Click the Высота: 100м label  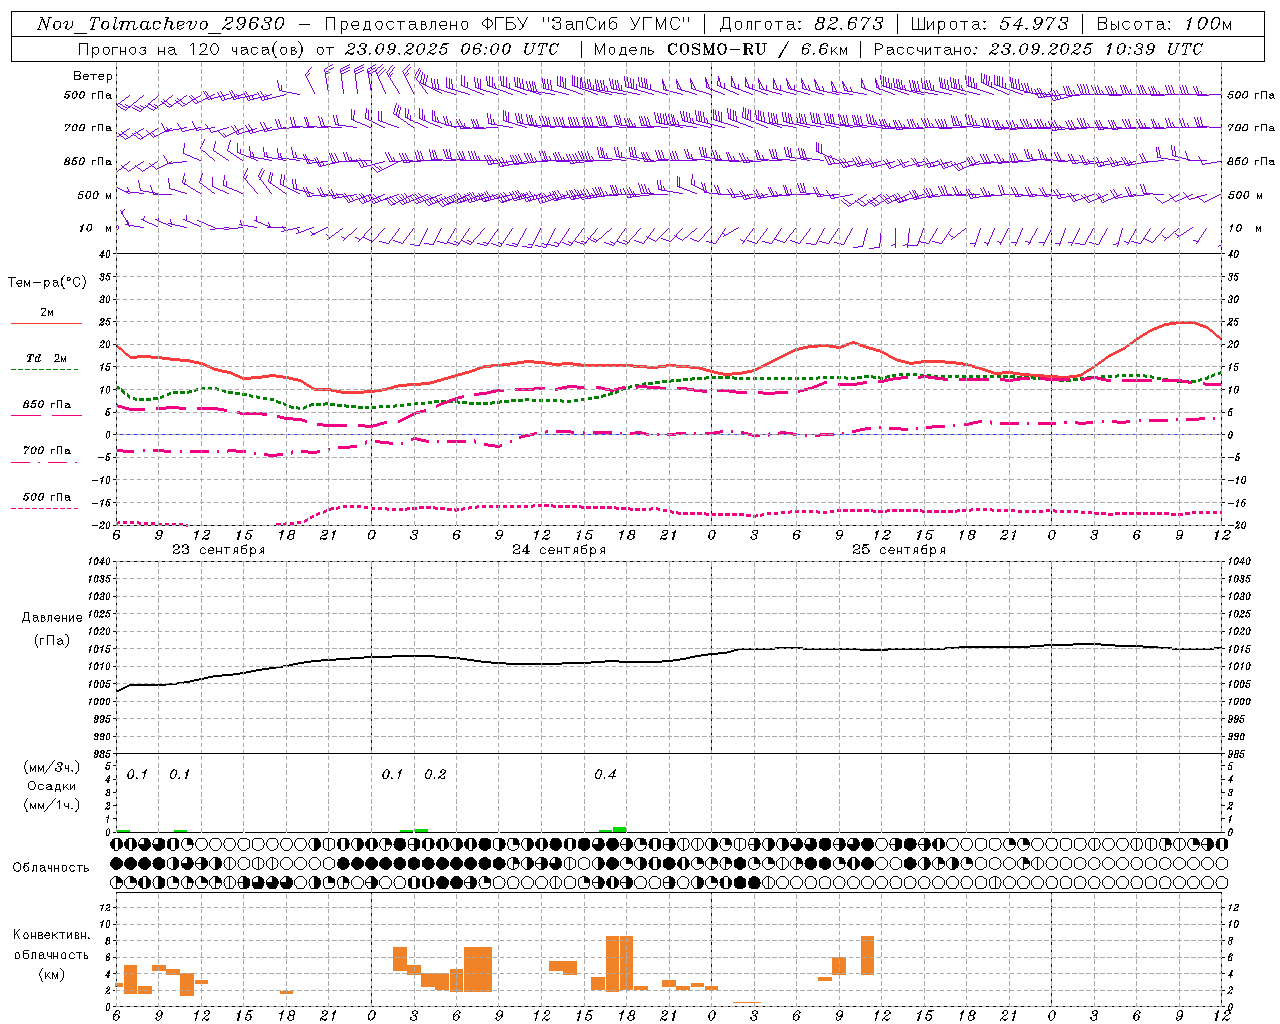point(1164,24)
